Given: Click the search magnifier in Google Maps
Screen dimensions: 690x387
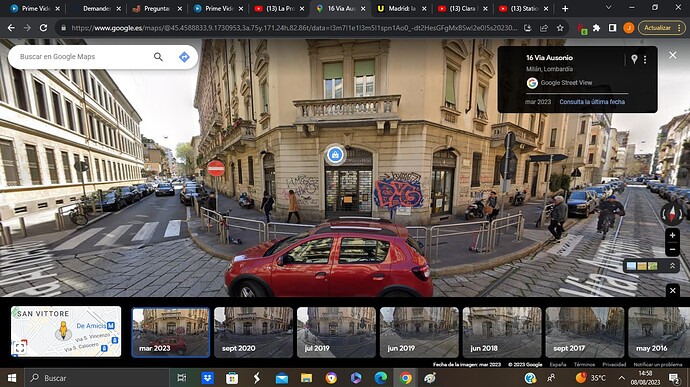Looking at the screenshot, I should point(158,57).
